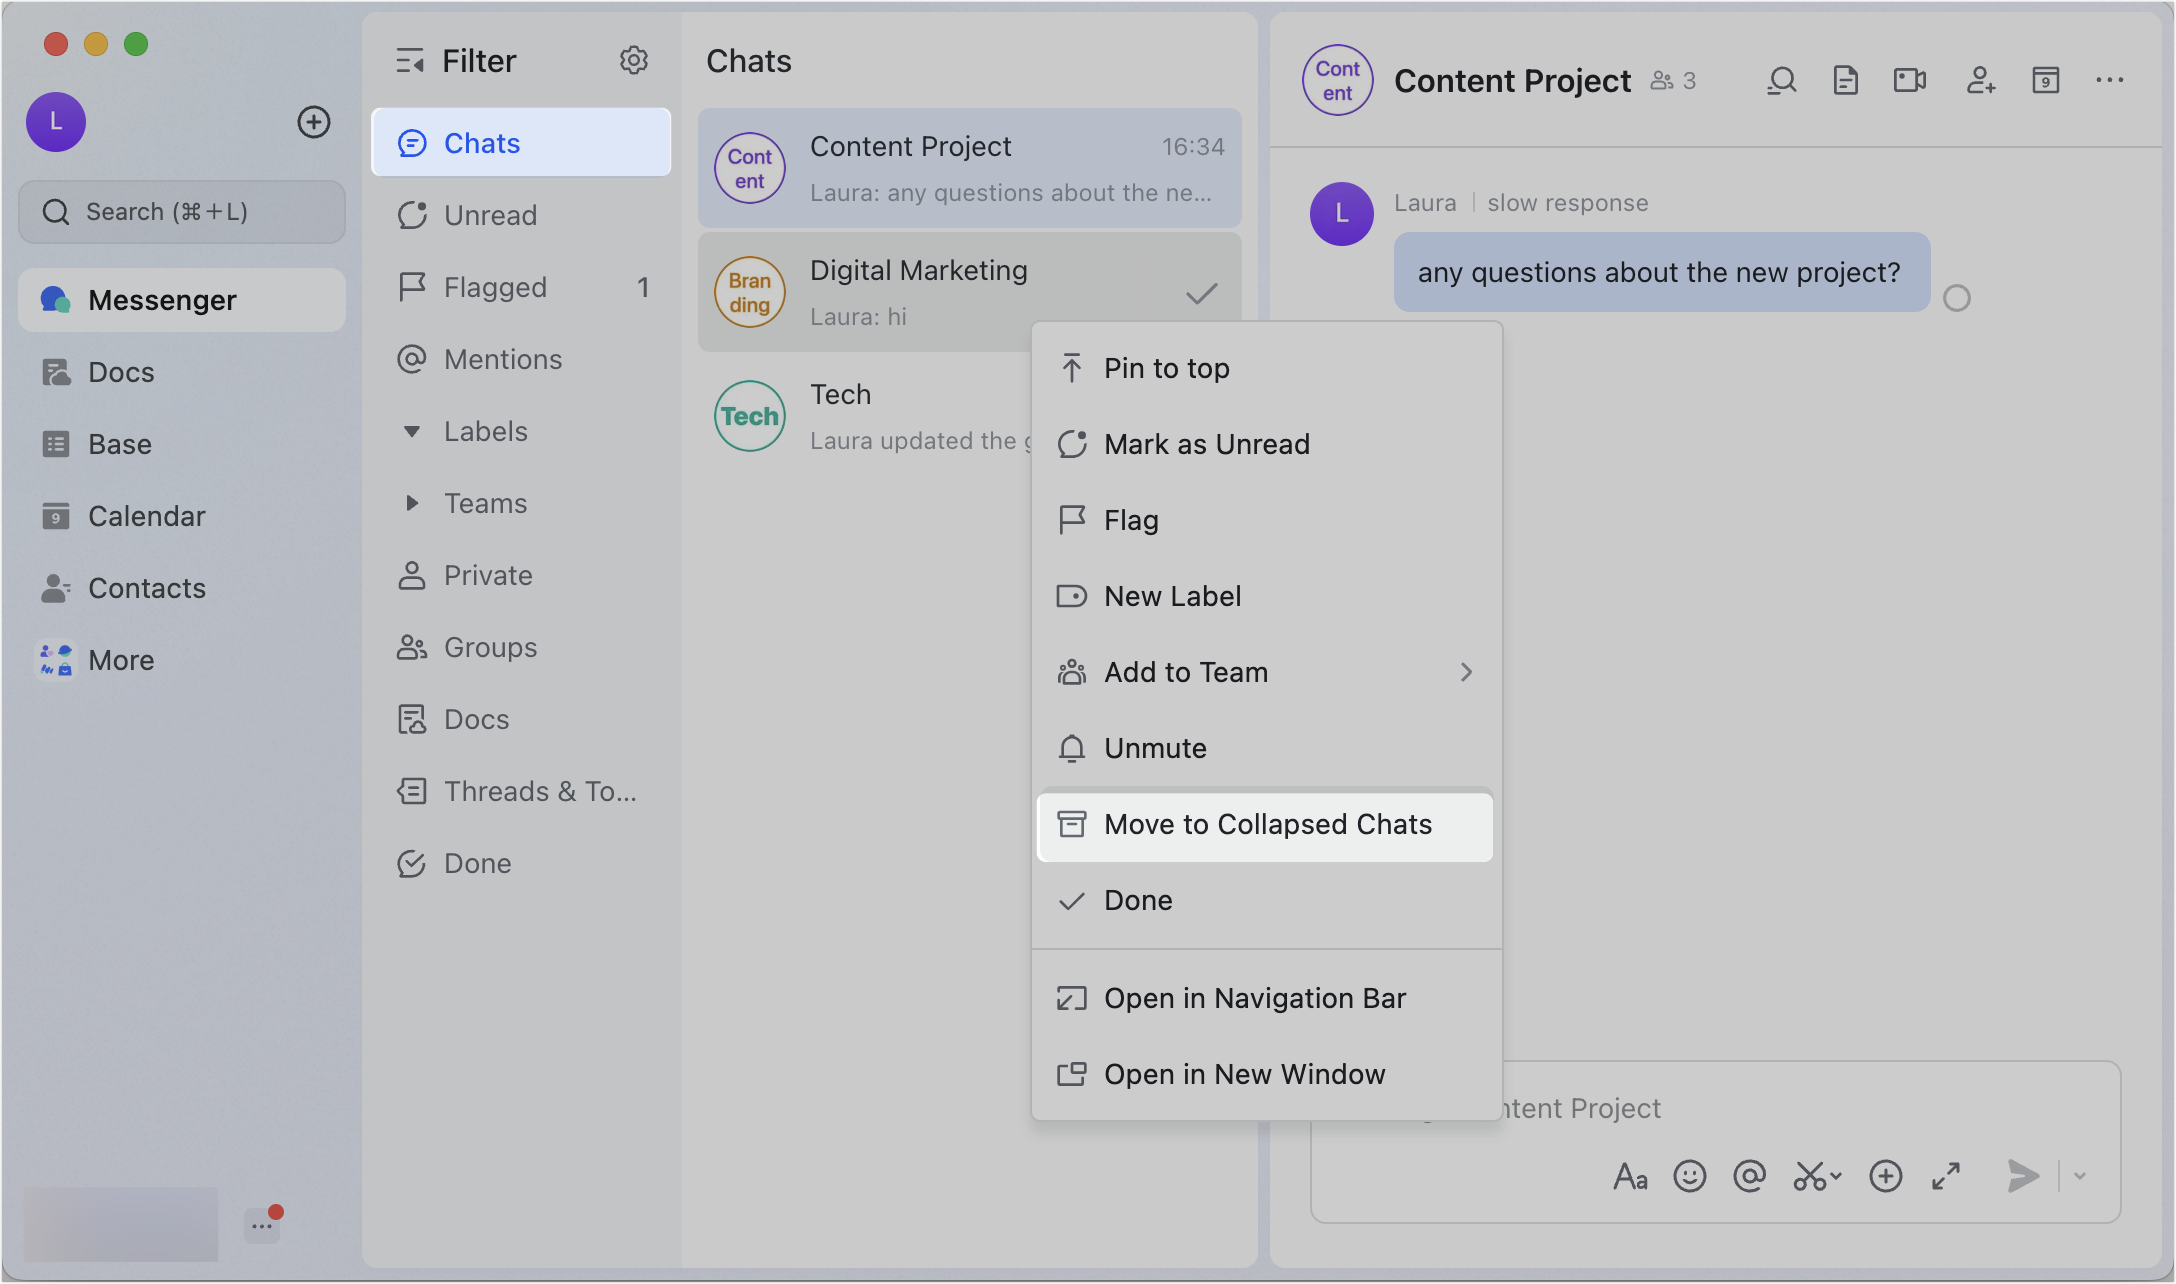Image resolution: width=2176 pixels, height=1284 pixels.
Task: Click the @ mention icon in composer
Action: click(x=1749, y=1176)
